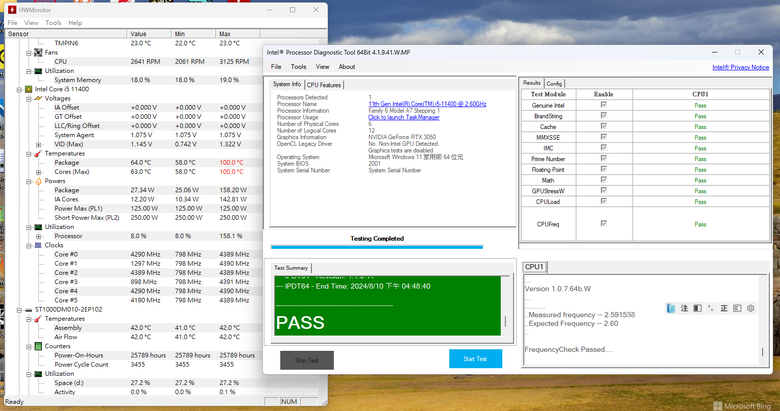Click the IME pad icon next to 正

(737, 308)
